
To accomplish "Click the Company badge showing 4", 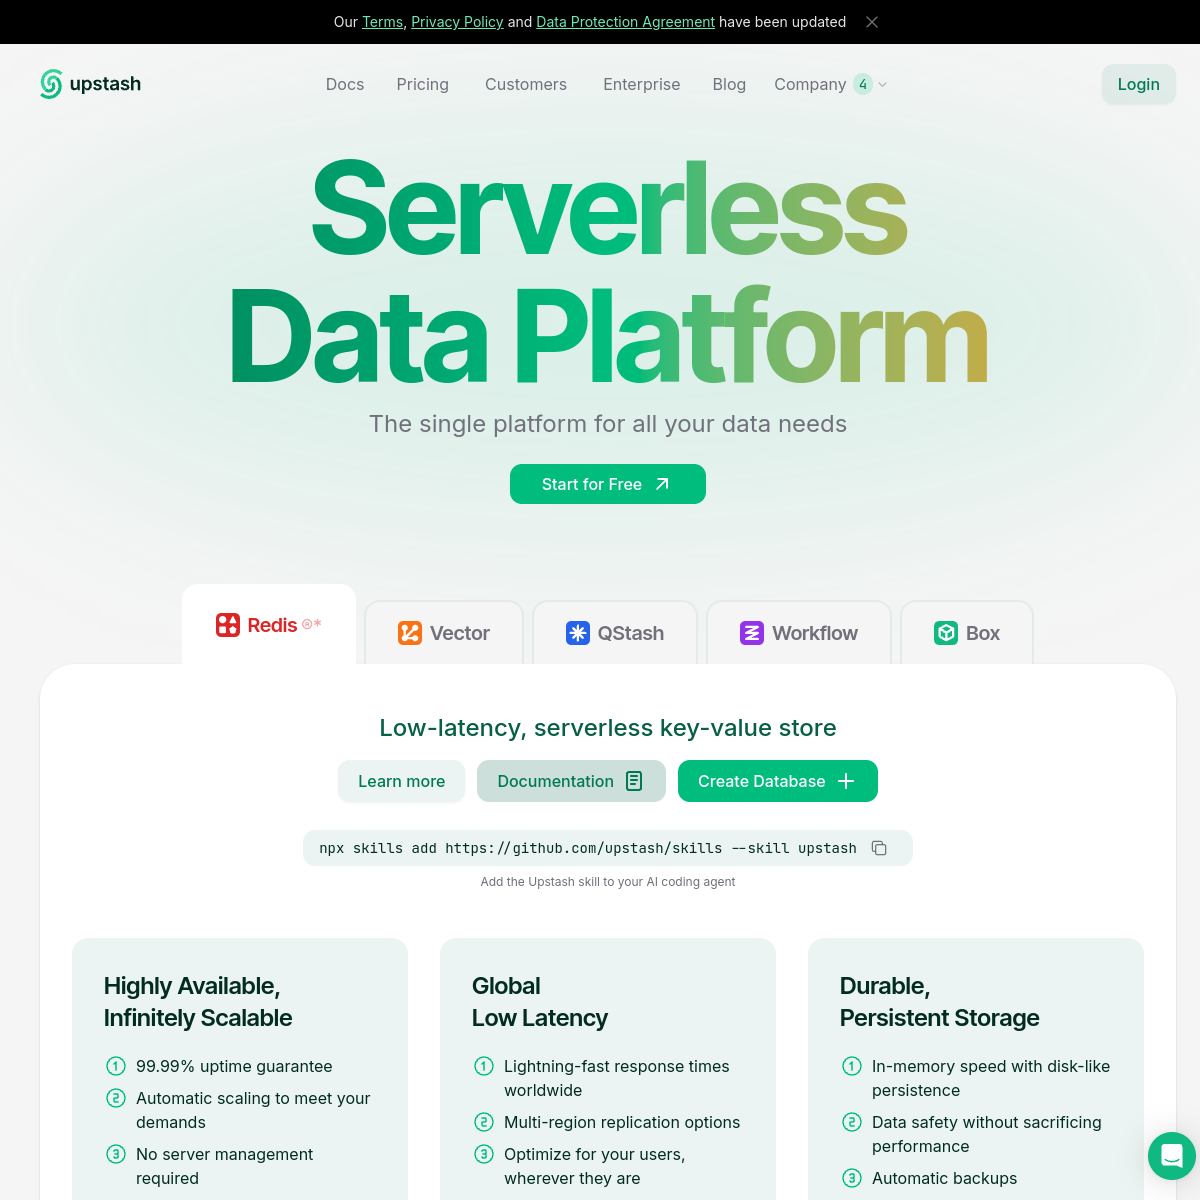I will [x=863, y=84].
